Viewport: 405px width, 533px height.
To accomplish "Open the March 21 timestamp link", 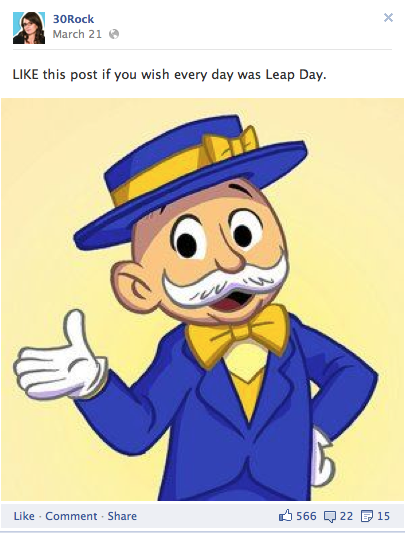I will [x=77, y=34].
